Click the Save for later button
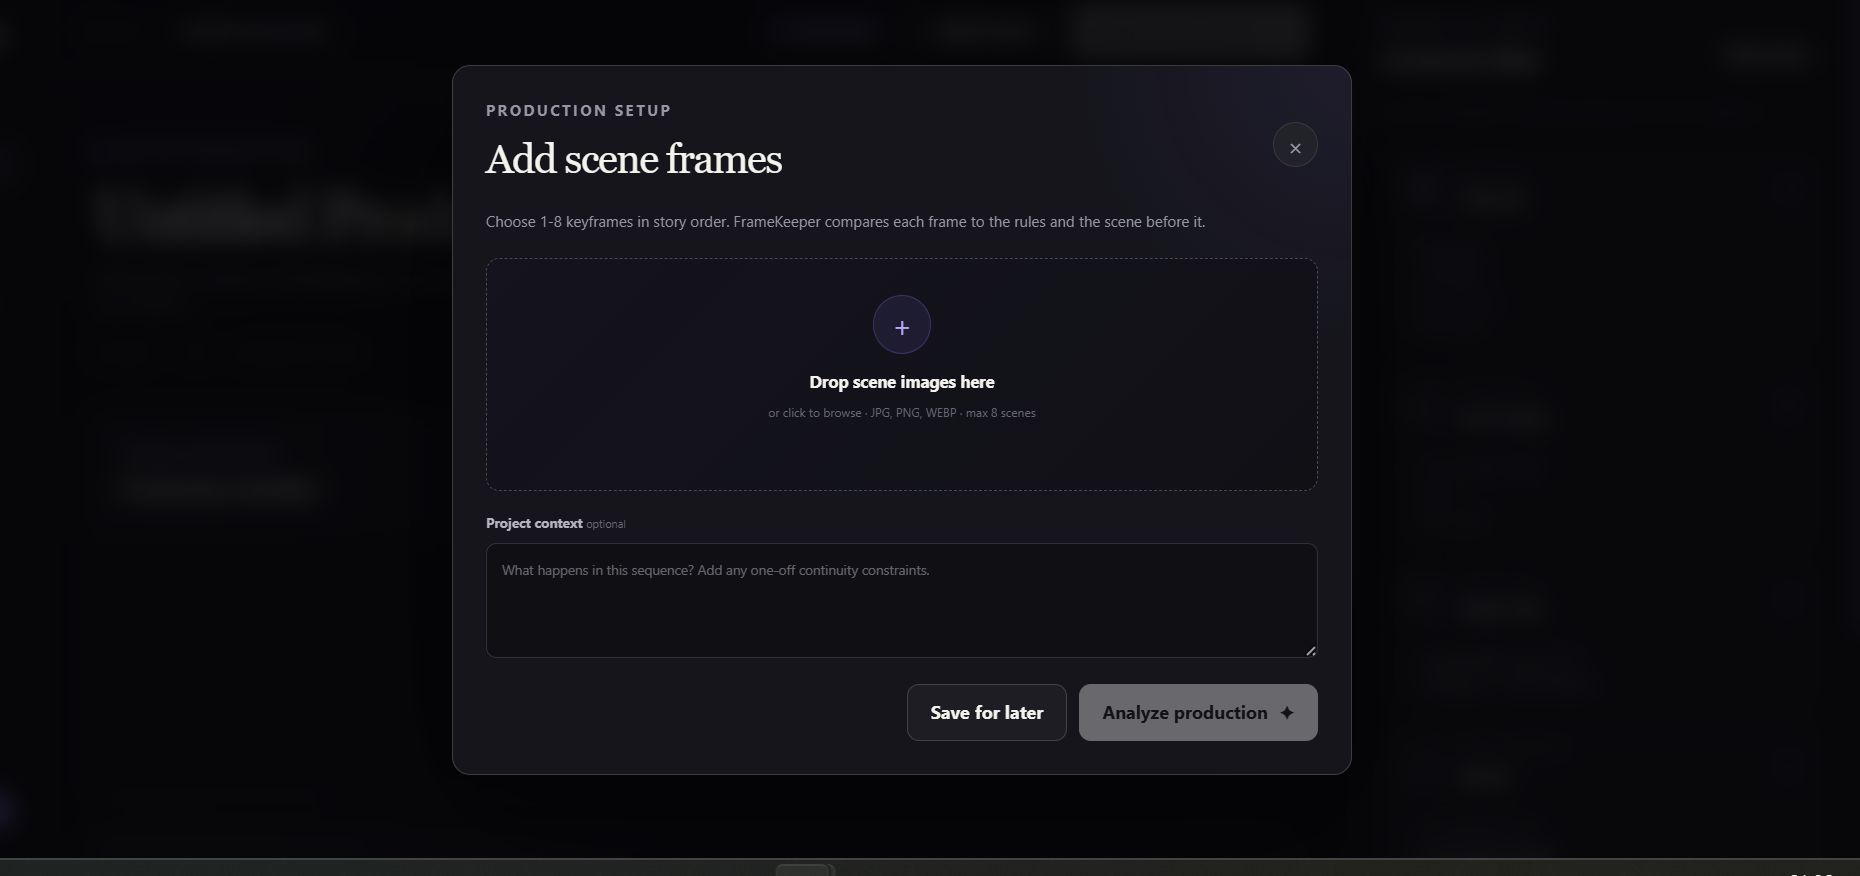The height and width of the screenshot is (876, 1860). (x=987, y=713)
